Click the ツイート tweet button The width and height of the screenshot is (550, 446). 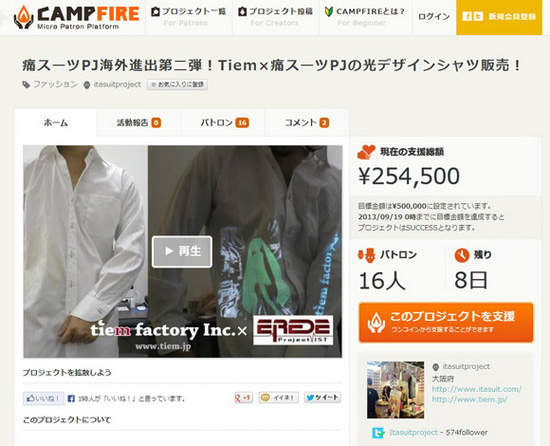pyautogui.click(x=322, y=397)
